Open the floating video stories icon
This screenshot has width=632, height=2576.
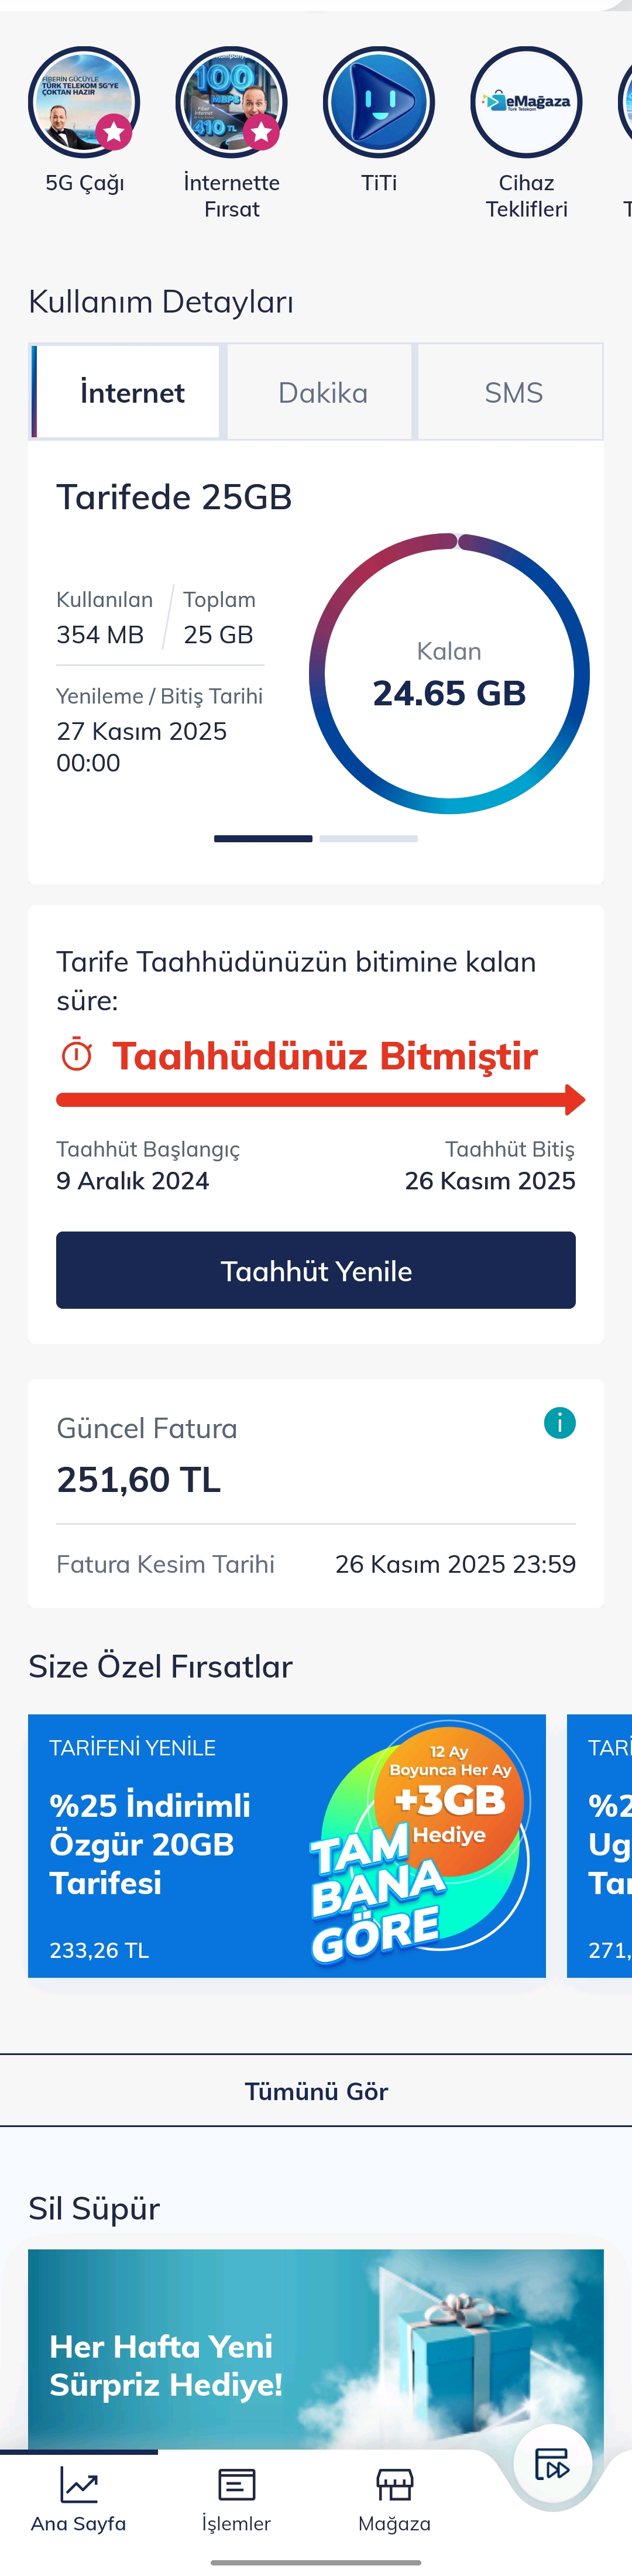pyautogui.click(x=552, y=2464)
